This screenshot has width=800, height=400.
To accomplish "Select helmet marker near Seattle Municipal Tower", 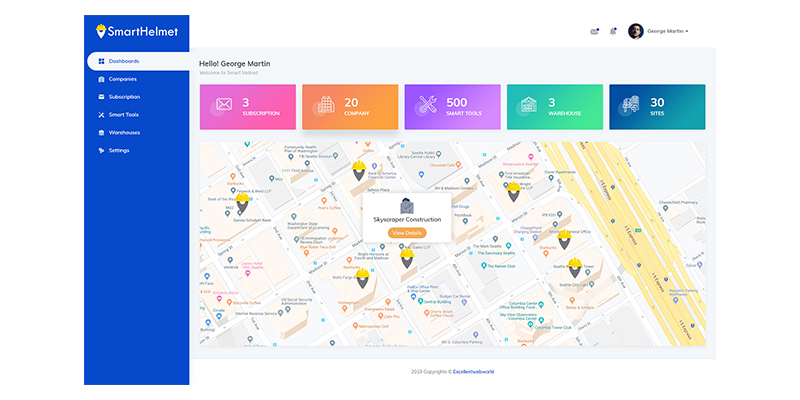I will click(x=575, y=268).
